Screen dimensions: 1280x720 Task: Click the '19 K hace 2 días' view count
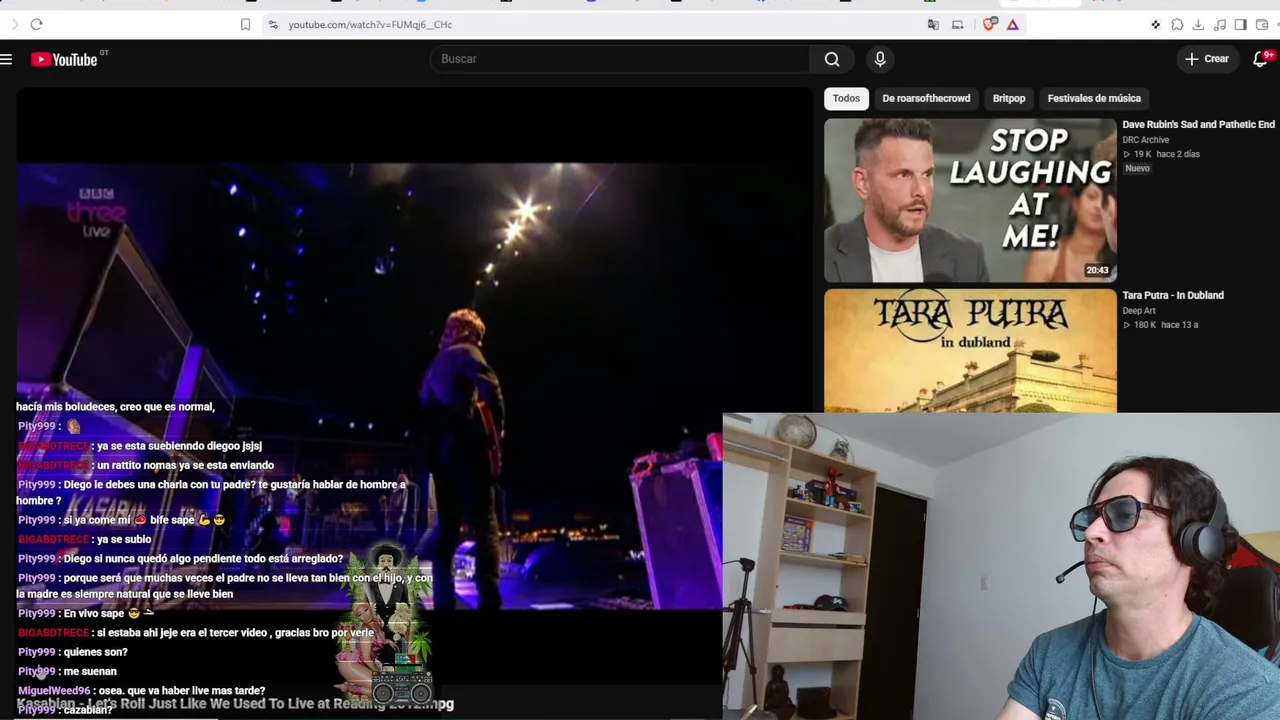click(x=1160, y=154)
